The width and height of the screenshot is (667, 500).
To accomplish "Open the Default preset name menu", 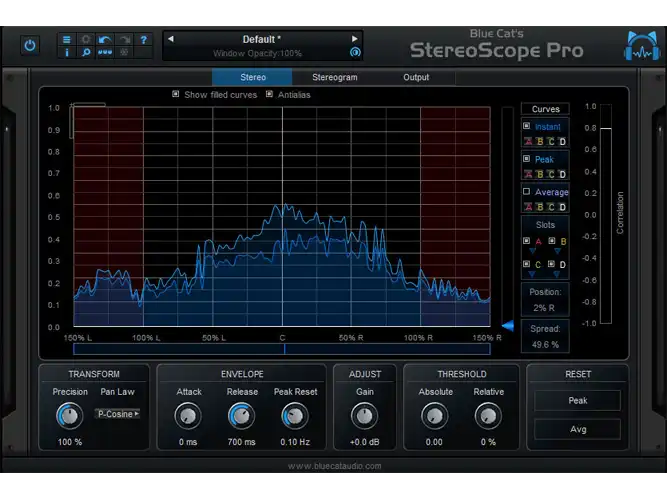I will click(x=261, y=40).
